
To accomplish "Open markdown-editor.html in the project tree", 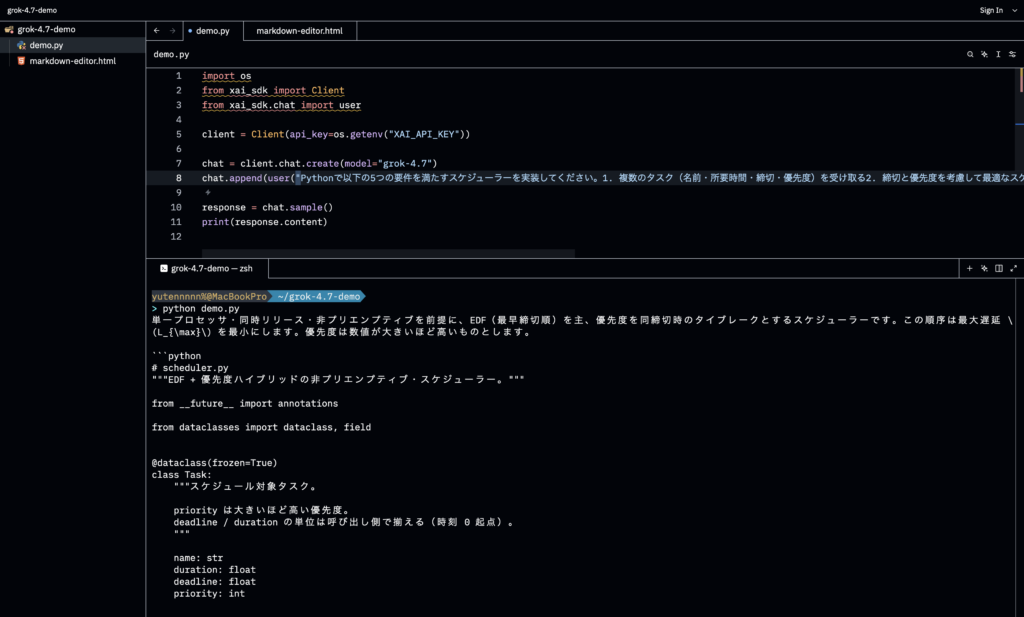I will [72, 61].
